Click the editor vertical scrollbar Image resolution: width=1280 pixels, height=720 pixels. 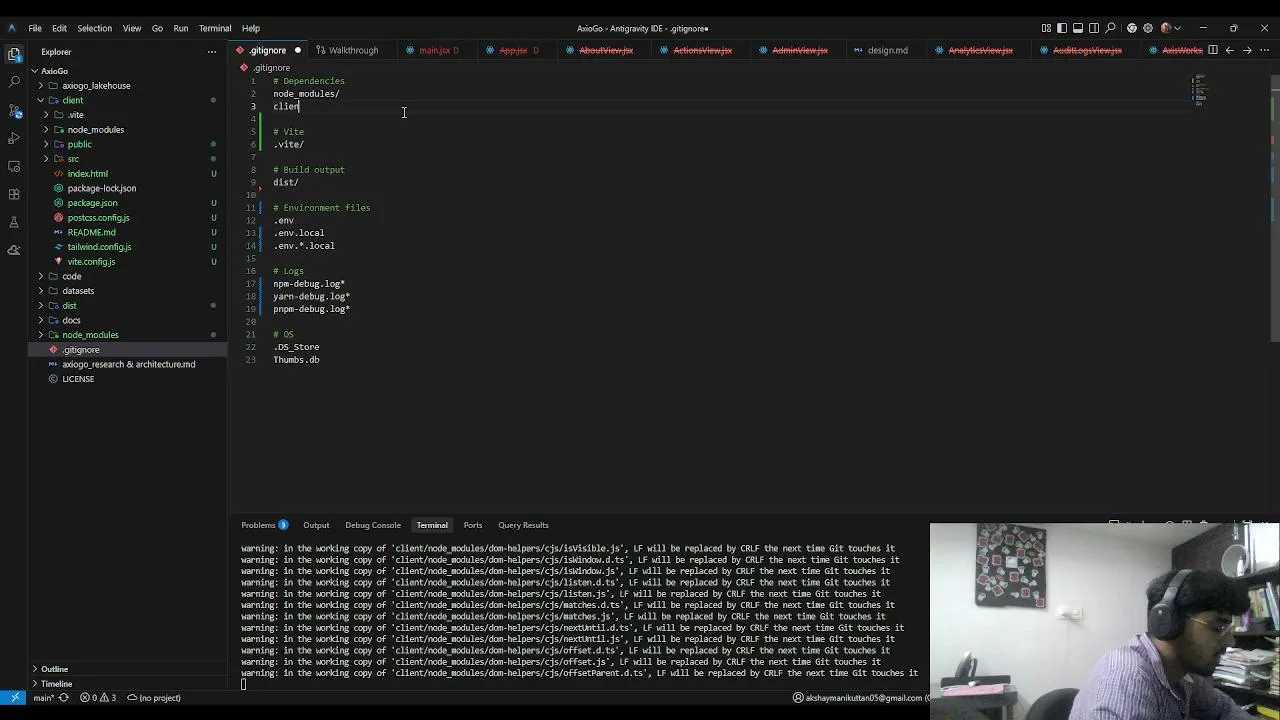[x=1273, y=210]
